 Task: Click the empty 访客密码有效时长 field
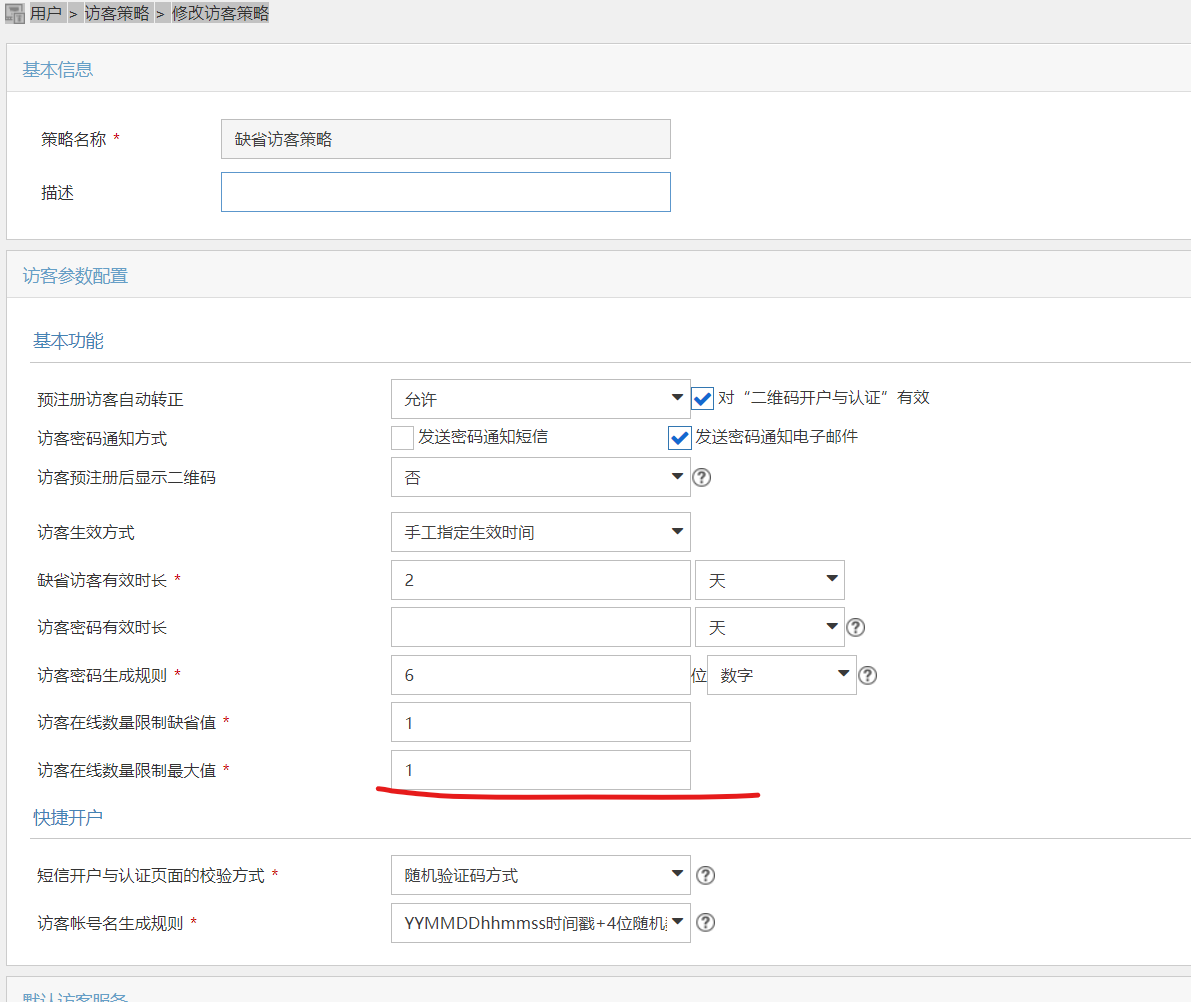click(540, 627)
